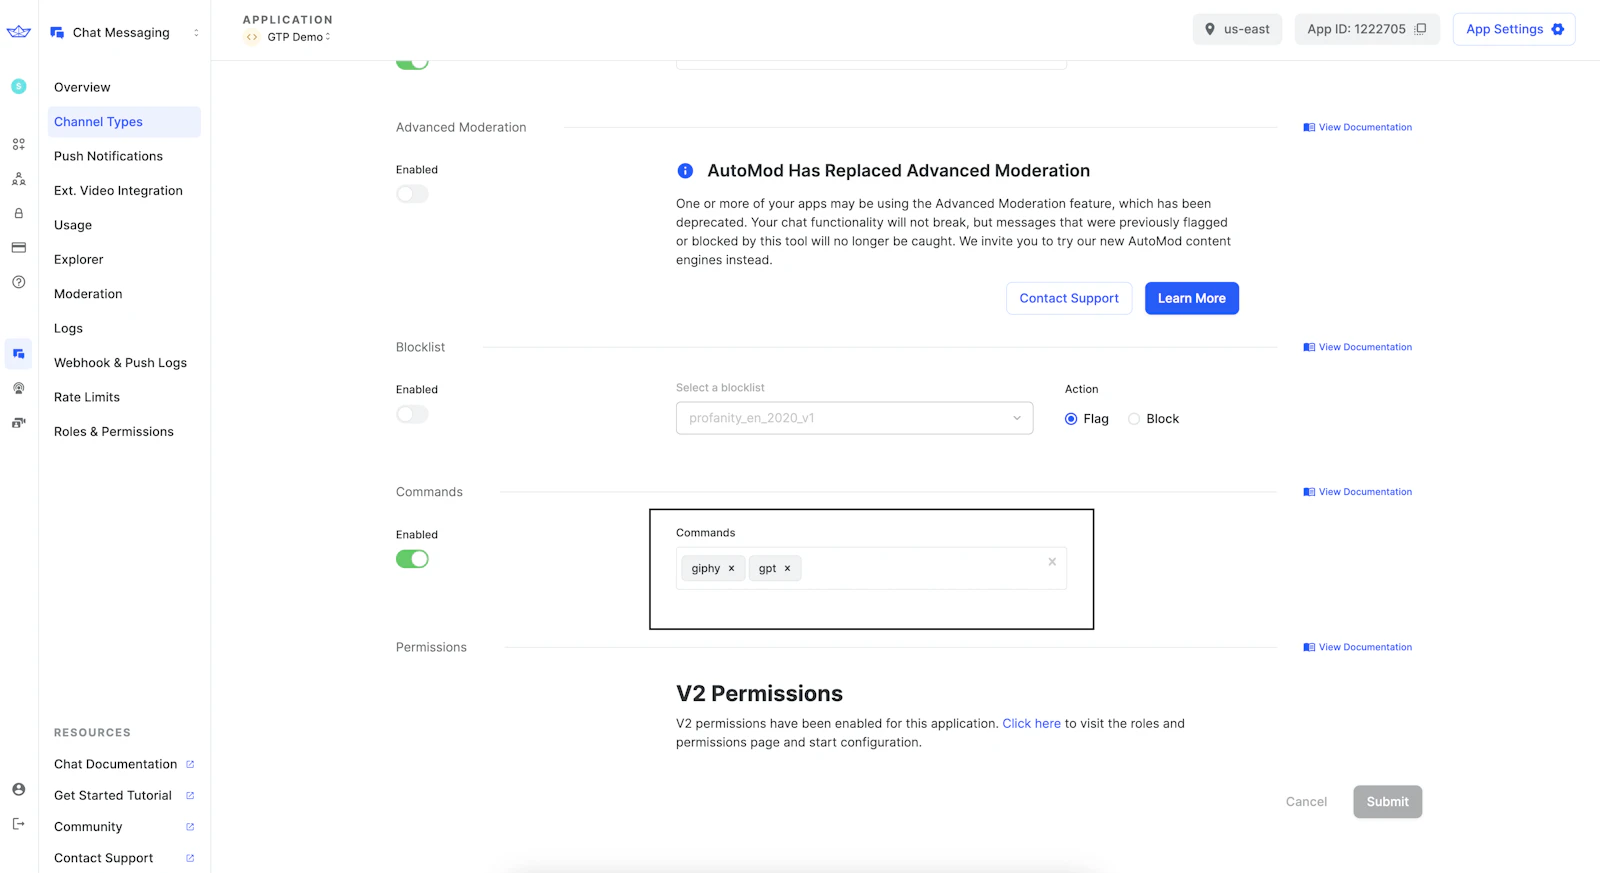Click the Learn More button

1191,298
